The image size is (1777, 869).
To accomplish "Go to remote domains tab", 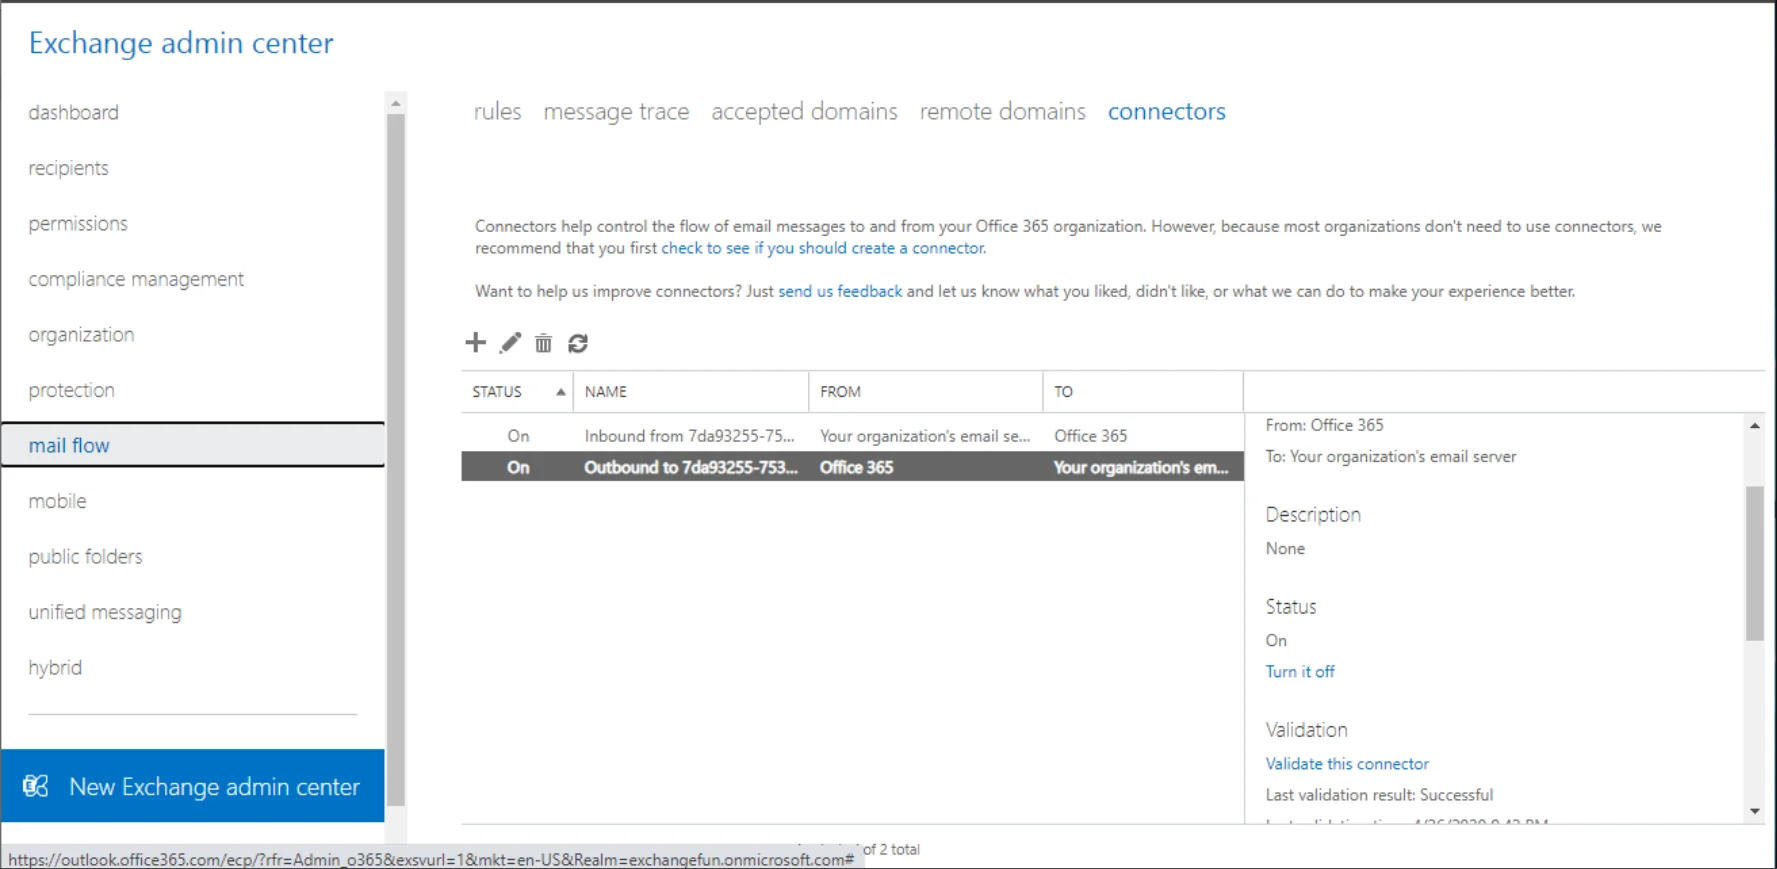I will (x=1002, y=112).
